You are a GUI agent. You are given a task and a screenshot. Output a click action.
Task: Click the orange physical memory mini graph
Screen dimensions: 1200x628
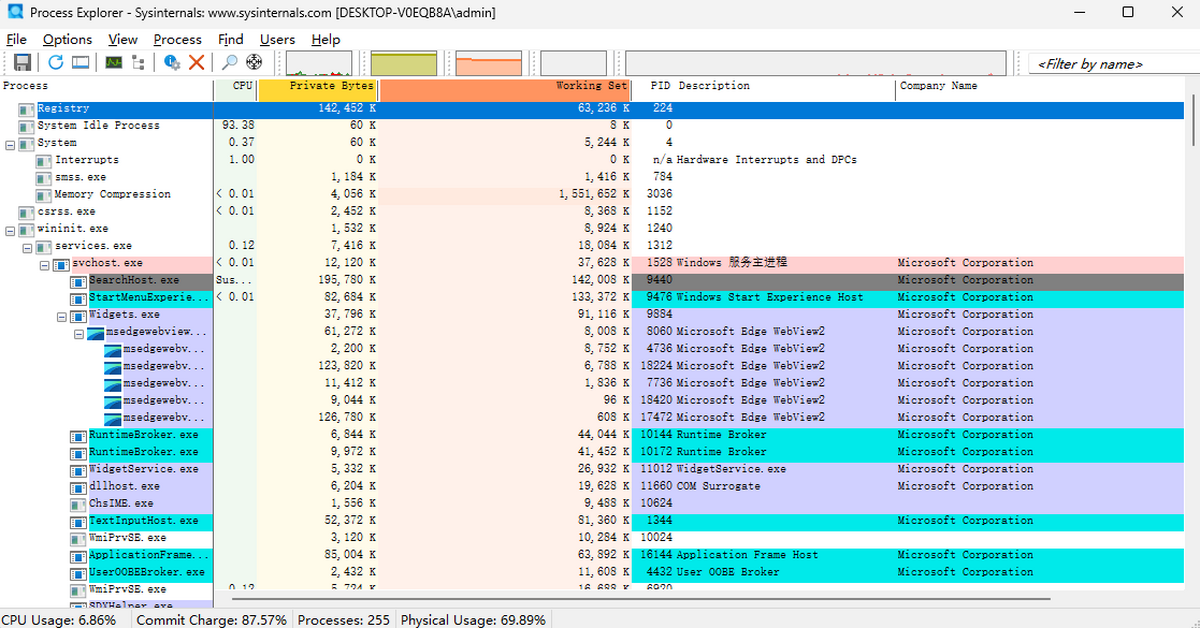pyautogui.click(x=489, y=64)
